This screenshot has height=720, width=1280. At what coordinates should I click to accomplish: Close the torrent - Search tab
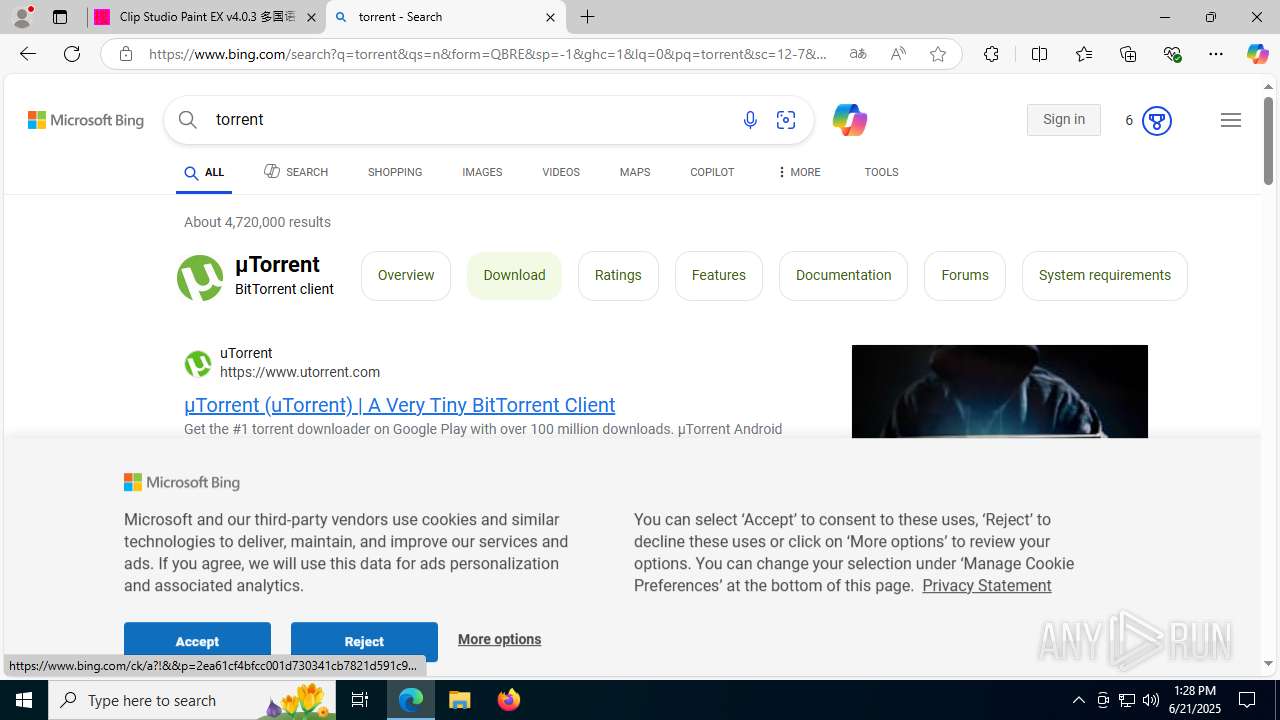[x=550, y=17]
